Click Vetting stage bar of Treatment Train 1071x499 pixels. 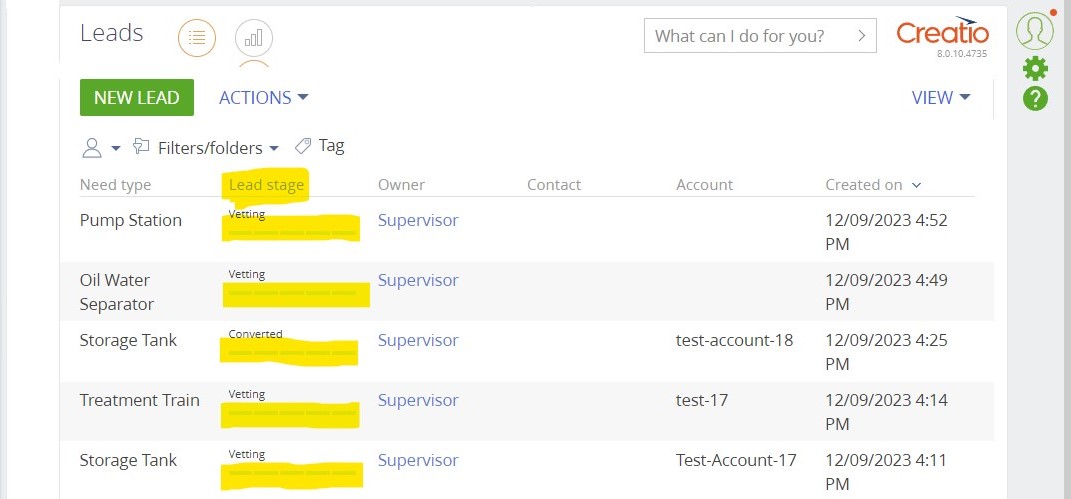point(292,413)
